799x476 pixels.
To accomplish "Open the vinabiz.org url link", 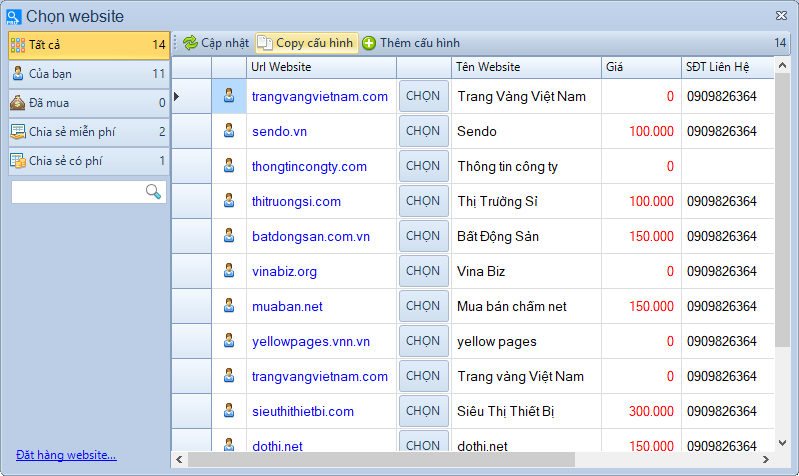I will [284, 272].
